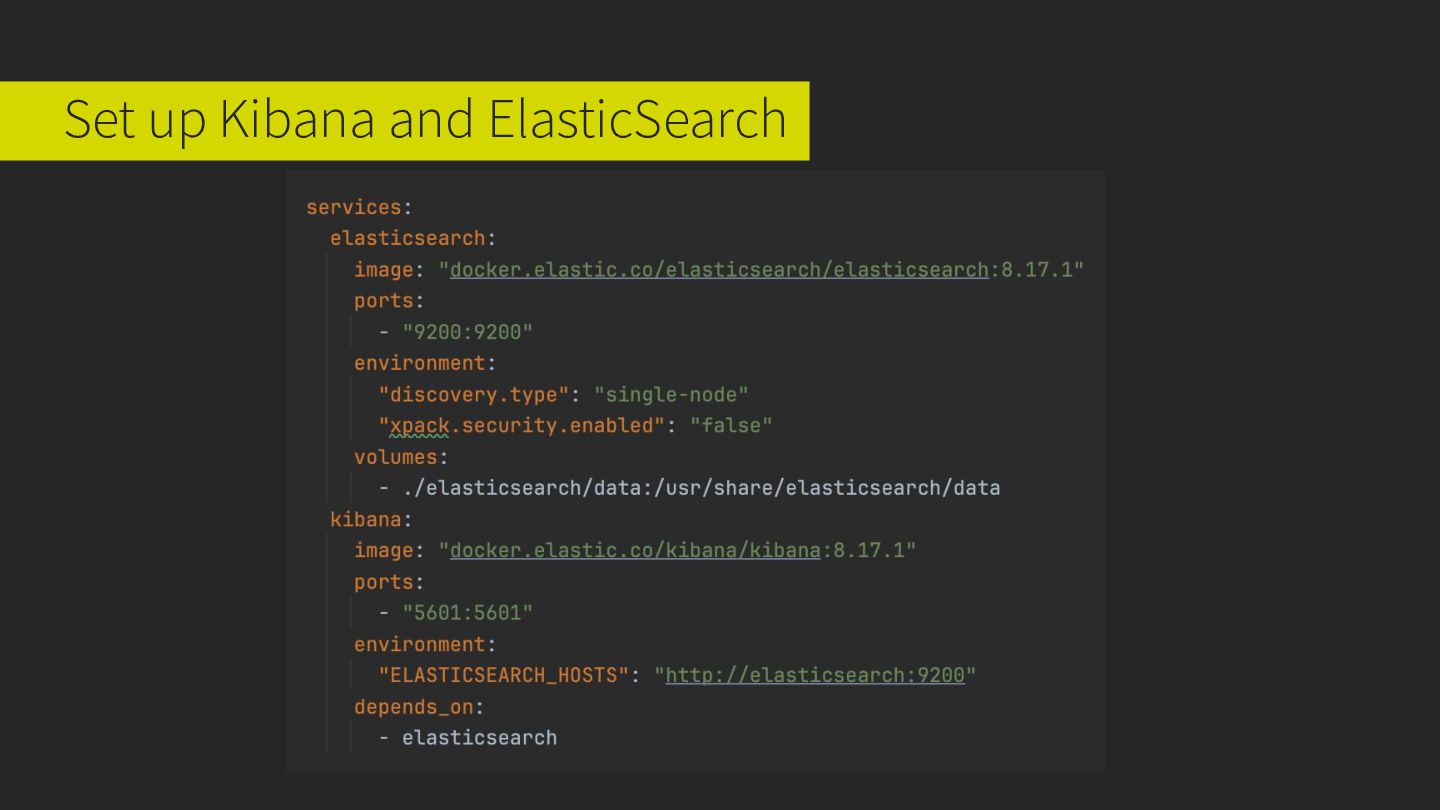
Task: Click the ':8.17.1' version tag on elasticsearch image
Action: click(x=1036, y=269)
